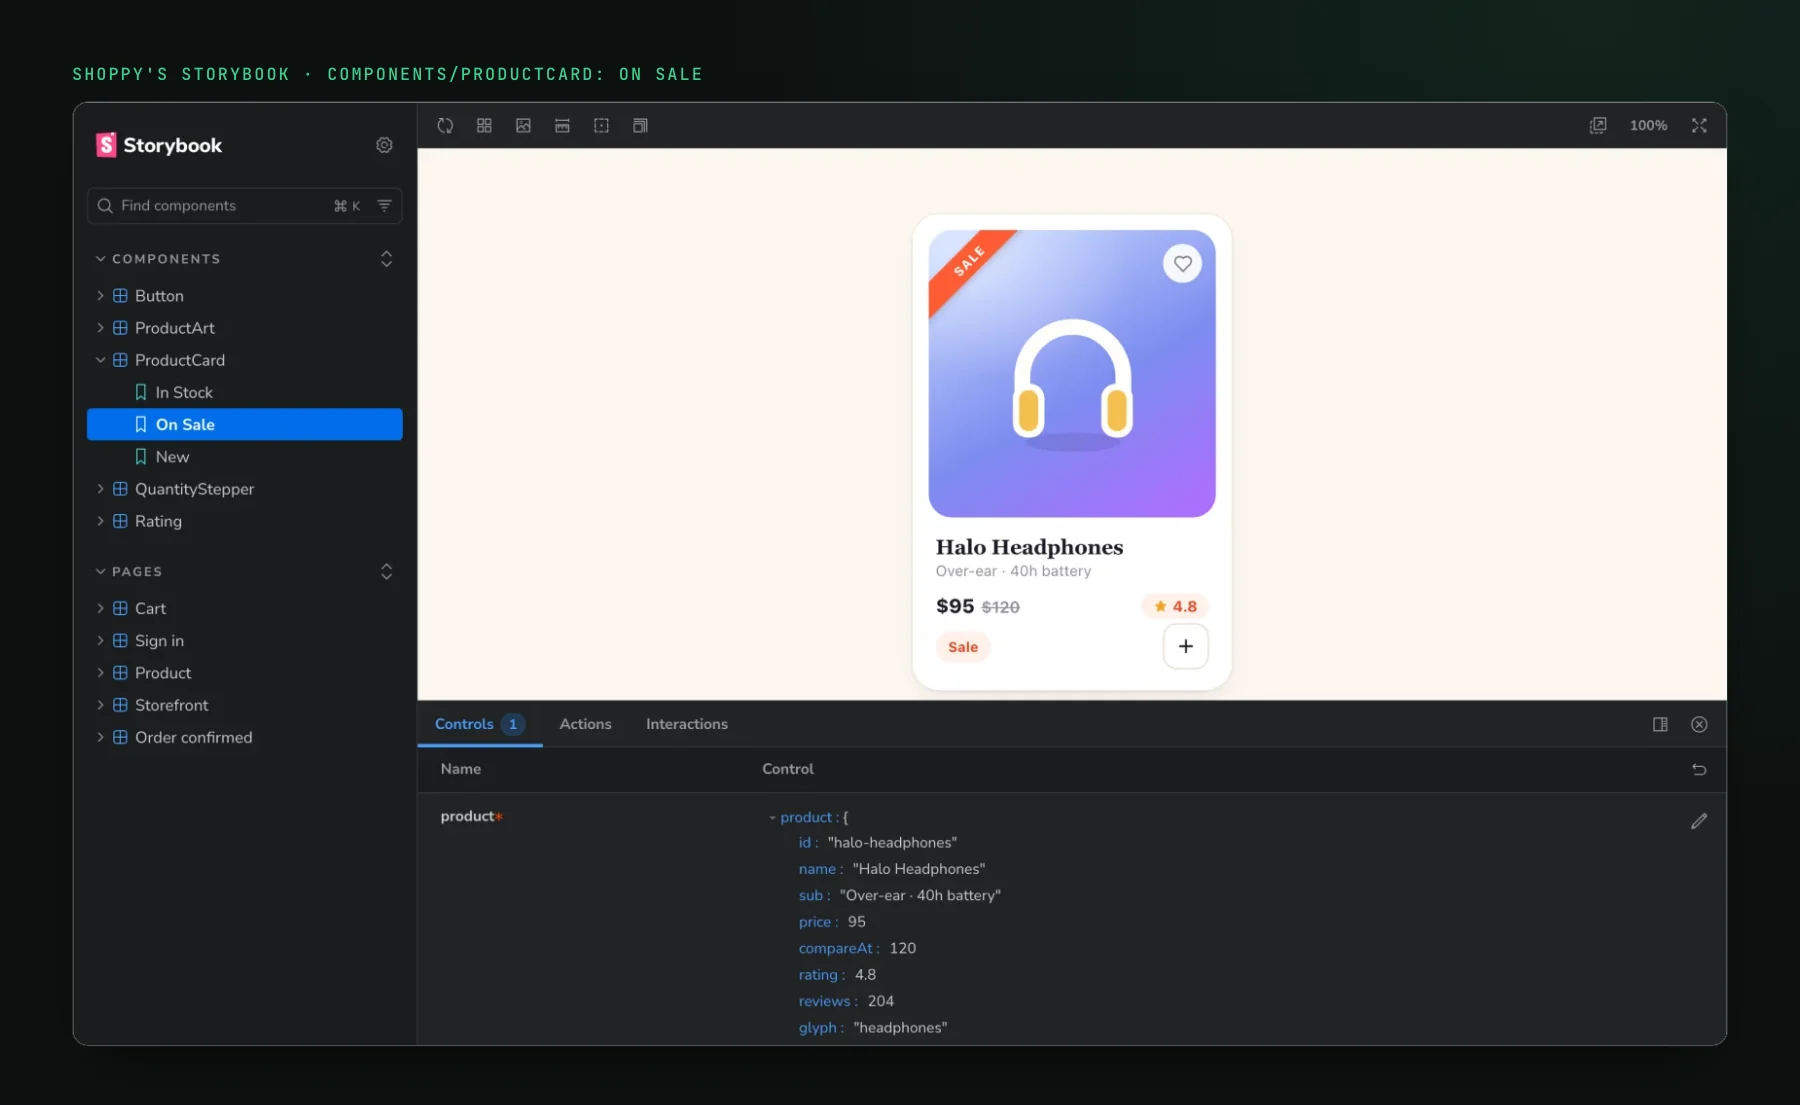Image resolution: width=1800 pixels, height=1105 pixels.
Task: Switch to the Controls tab
Action: point(479,724)
